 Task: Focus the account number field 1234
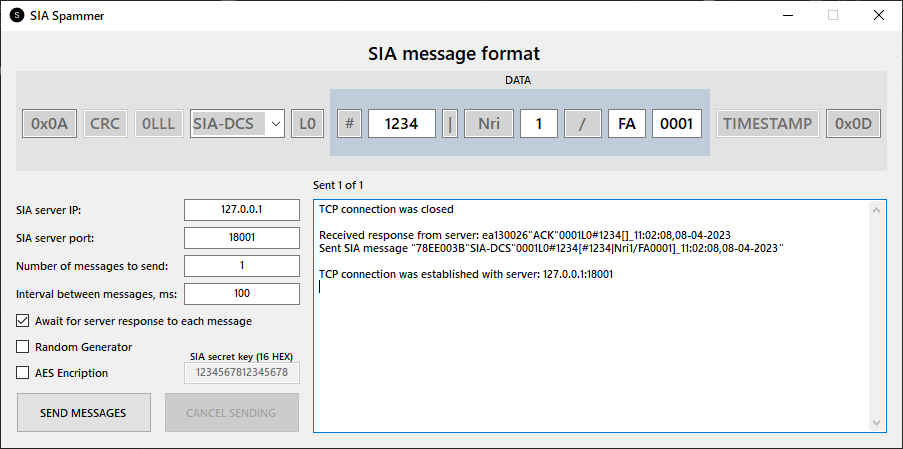[x=402, y=124]
